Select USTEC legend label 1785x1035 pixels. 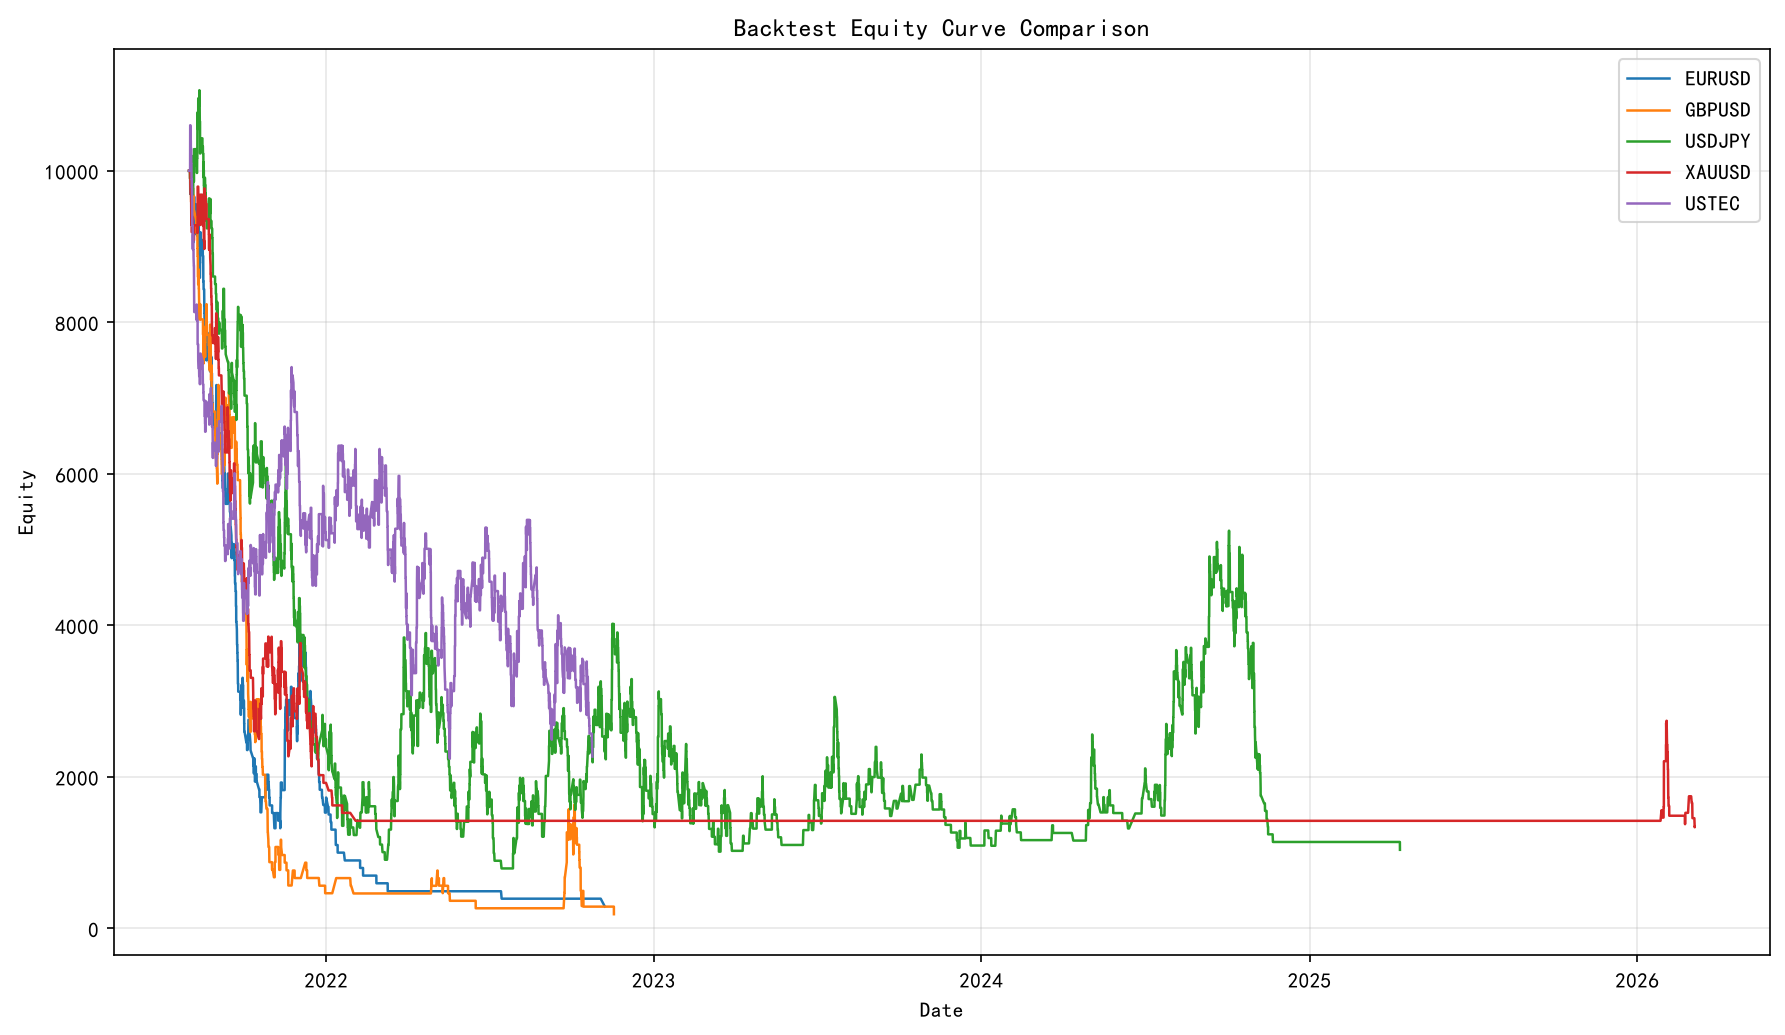click(x=1712, y=204)
